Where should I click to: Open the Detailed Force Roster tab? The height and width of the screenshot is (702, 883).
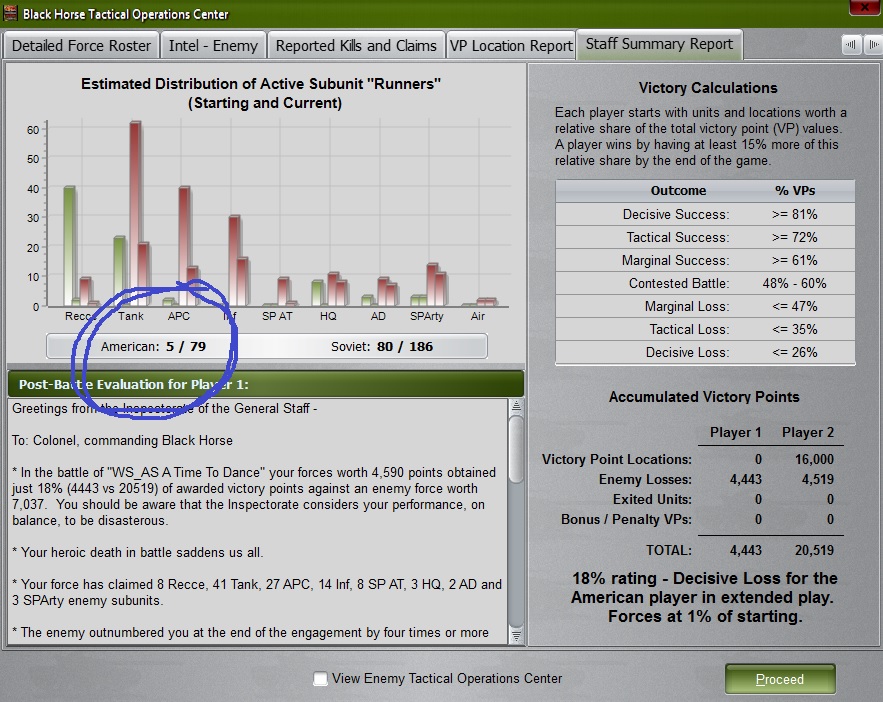(x=81, y=46)
